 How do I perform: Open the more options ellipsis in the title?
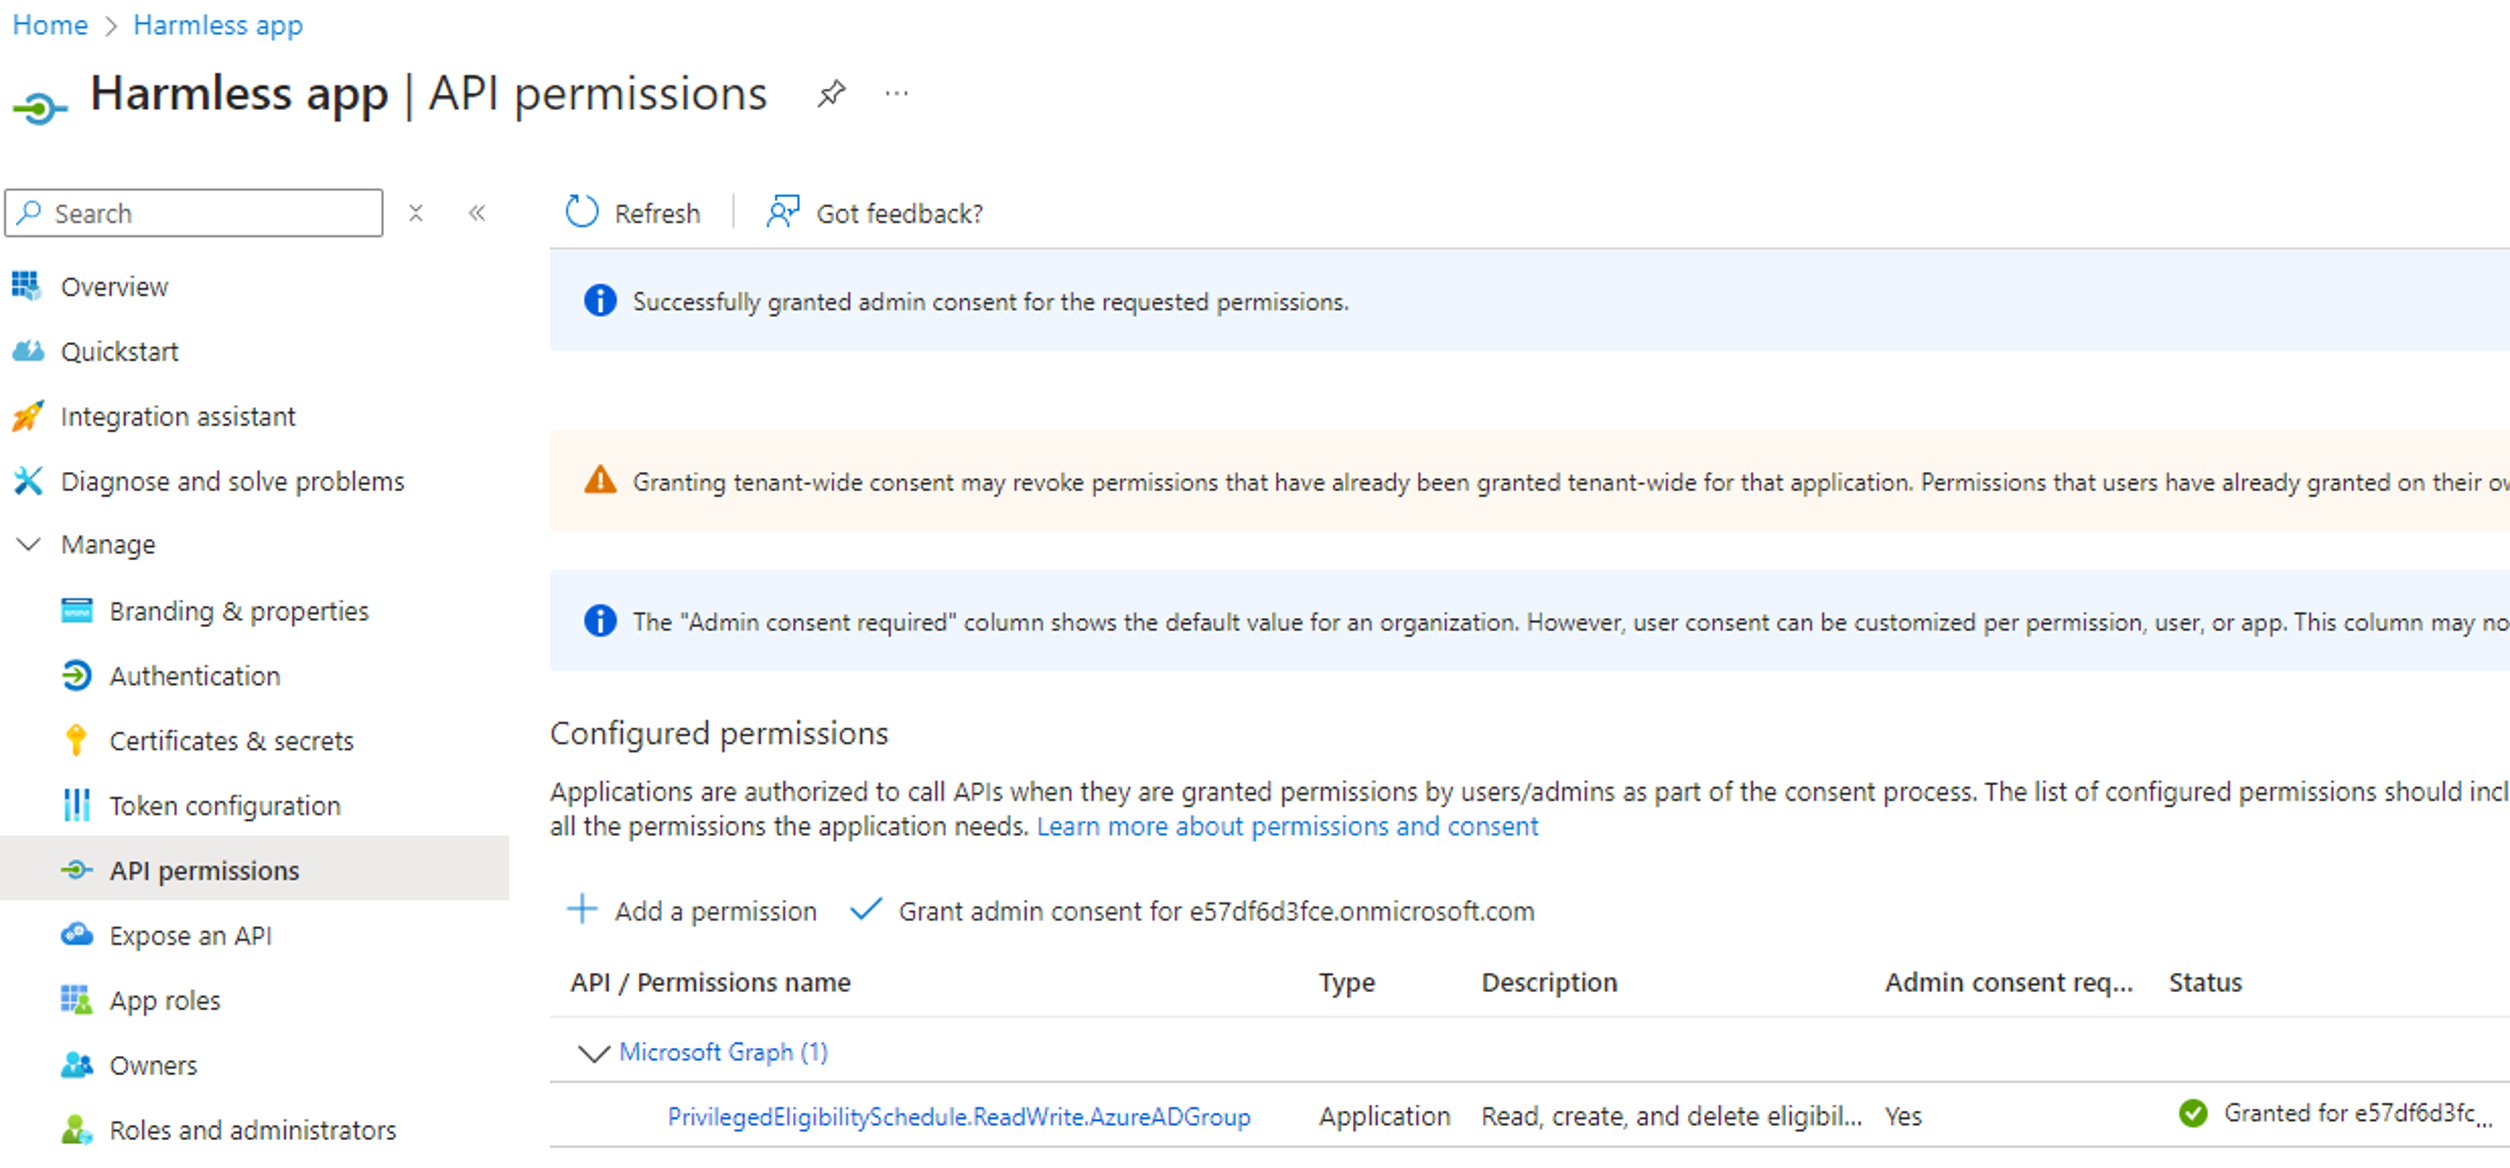point(897,94)
